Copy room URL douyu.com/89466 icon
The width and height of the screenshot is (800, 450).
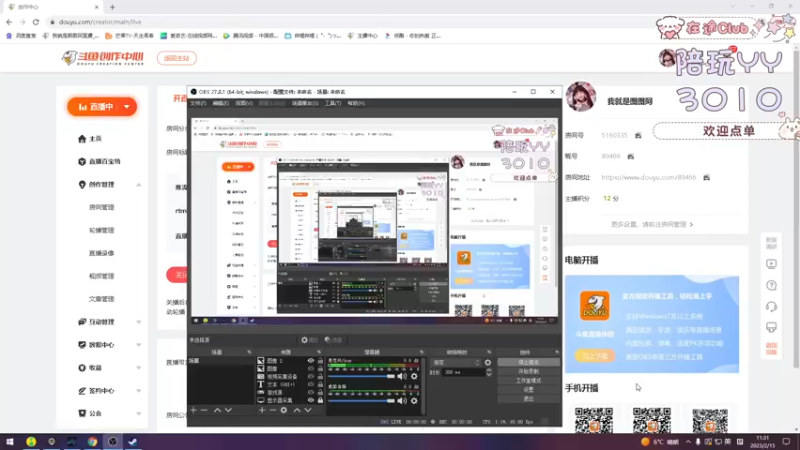coord(706,178)
